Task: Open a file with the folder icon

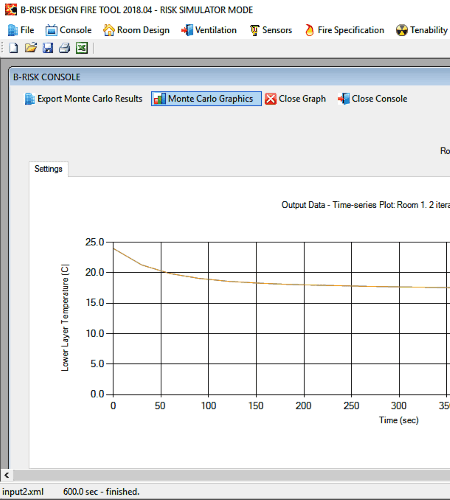Action: pos(31,48)
